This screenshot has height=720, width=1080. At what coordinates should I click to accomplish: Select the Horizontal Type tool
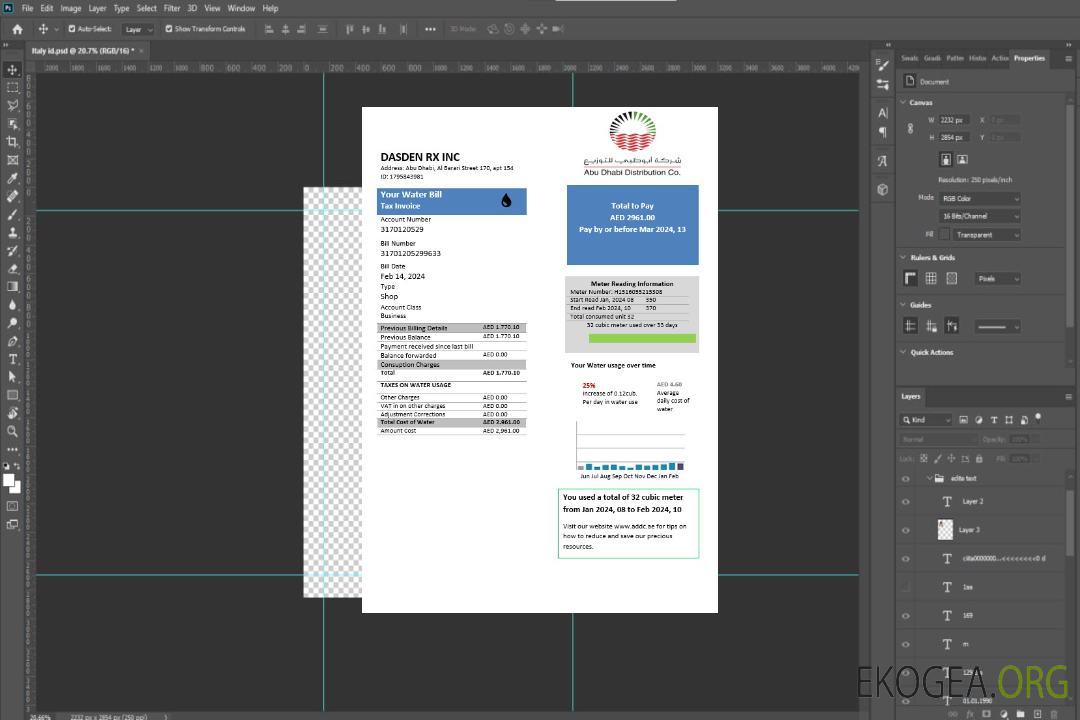pyautogui.click(x=13, y=359)
